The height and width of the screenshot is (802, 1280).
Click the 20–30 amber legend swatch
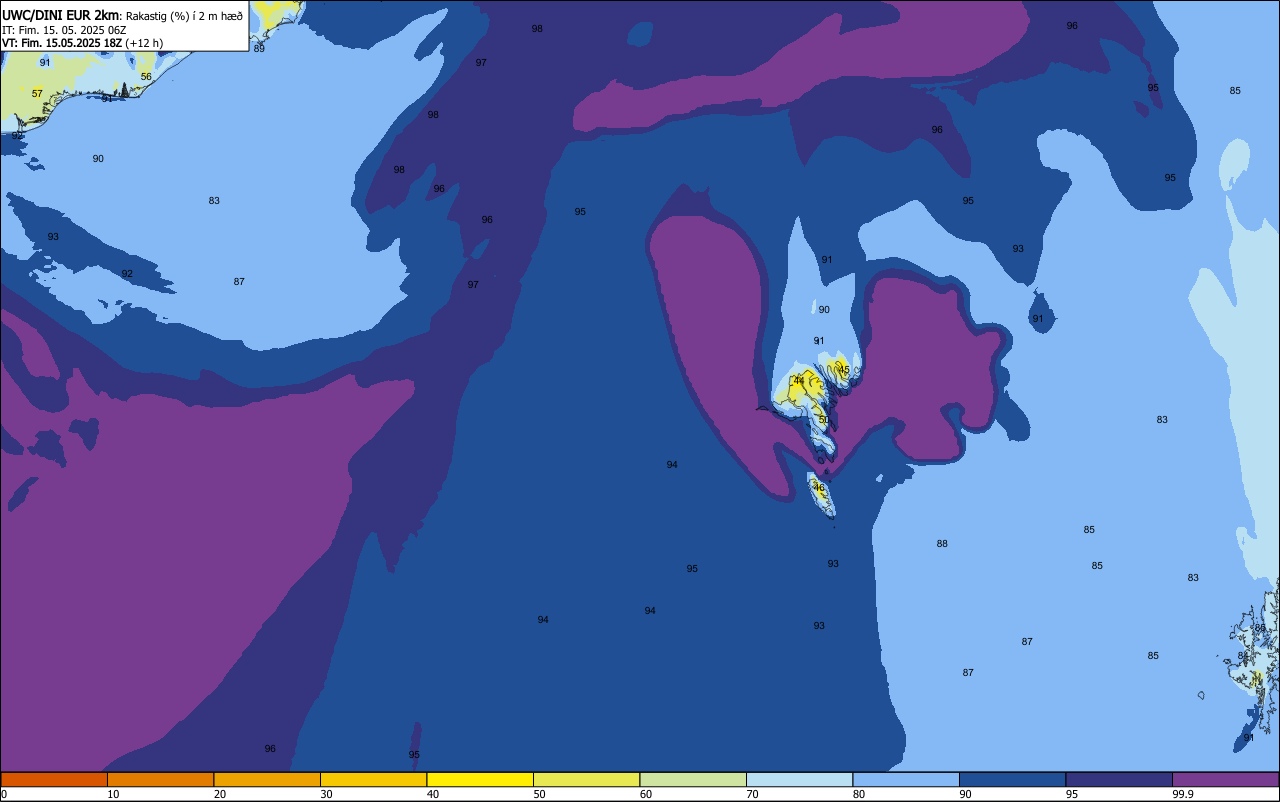point(267,779)
